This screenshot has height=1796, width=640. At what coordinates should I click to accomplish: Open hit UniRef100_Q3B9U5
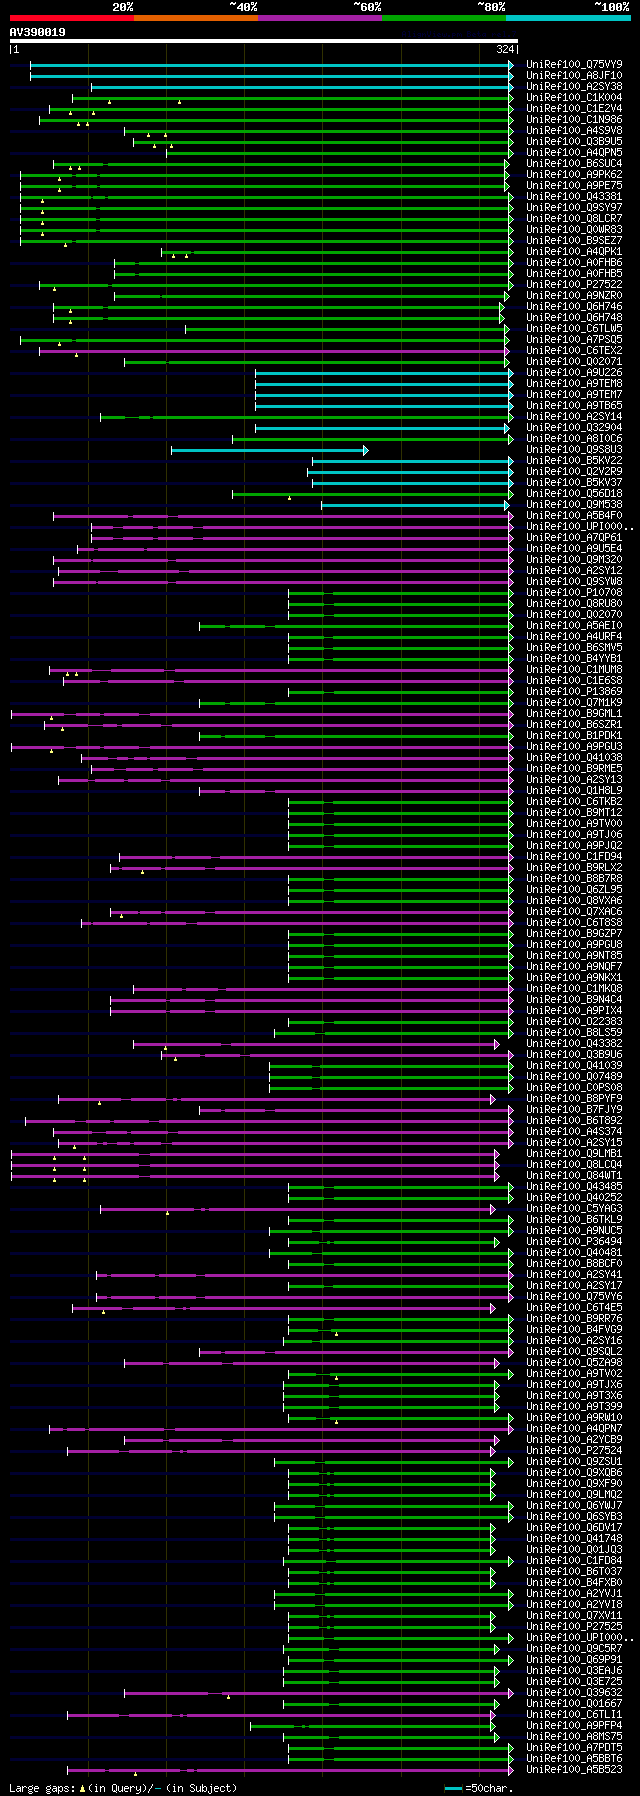click(574, 141)
